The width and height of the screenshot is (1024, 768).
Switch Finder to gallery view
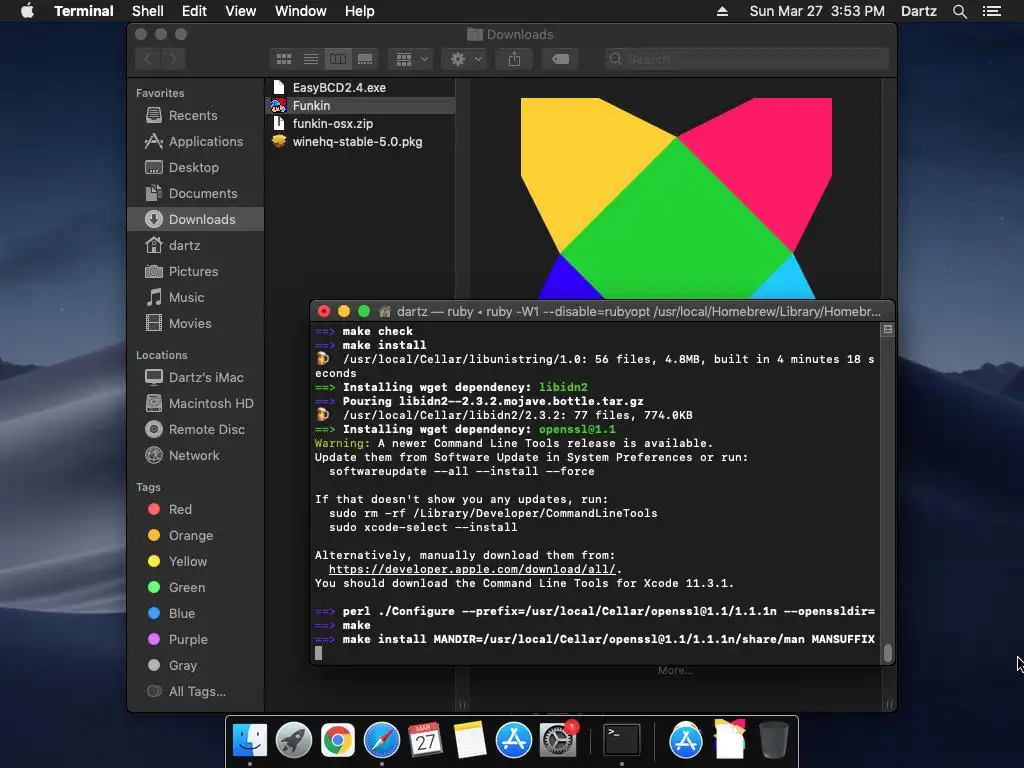(365, 59)
